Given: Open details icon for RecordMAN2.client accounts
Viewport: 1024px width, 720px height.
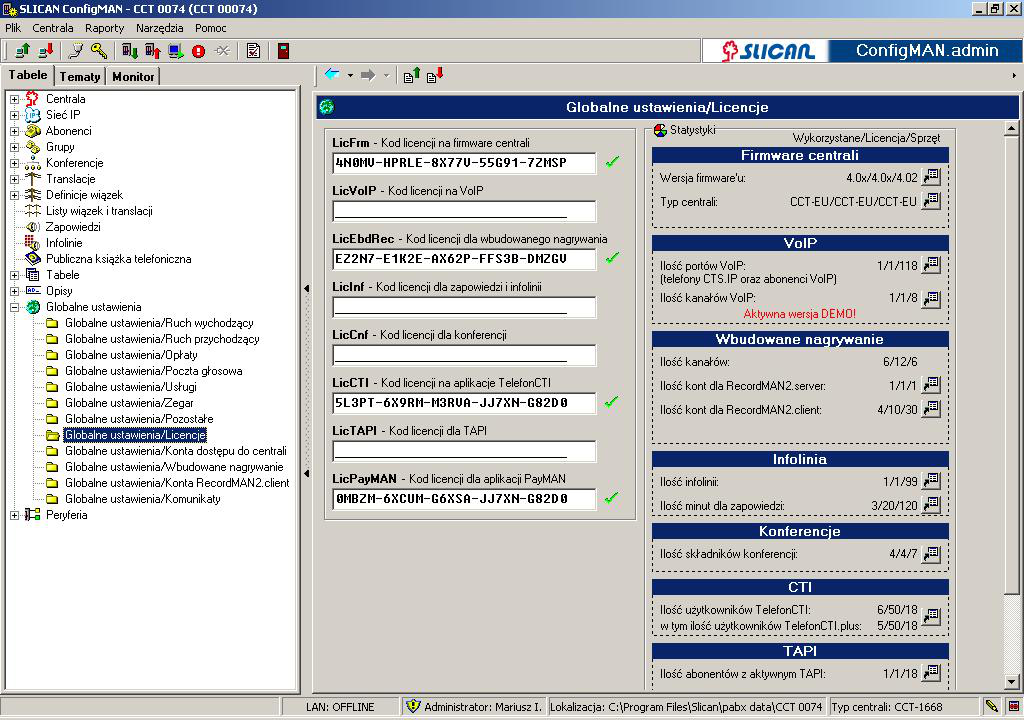Looking at the screenshot, I should pos(931,408).
